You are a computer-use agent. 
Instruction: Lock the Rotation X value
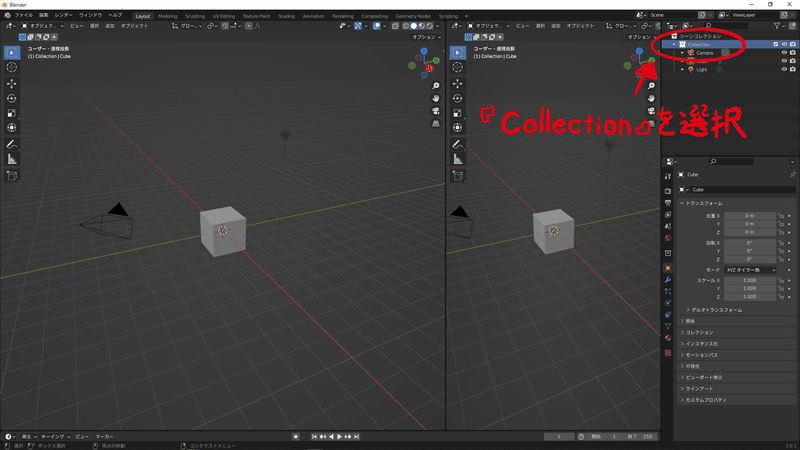click(781, 243)
